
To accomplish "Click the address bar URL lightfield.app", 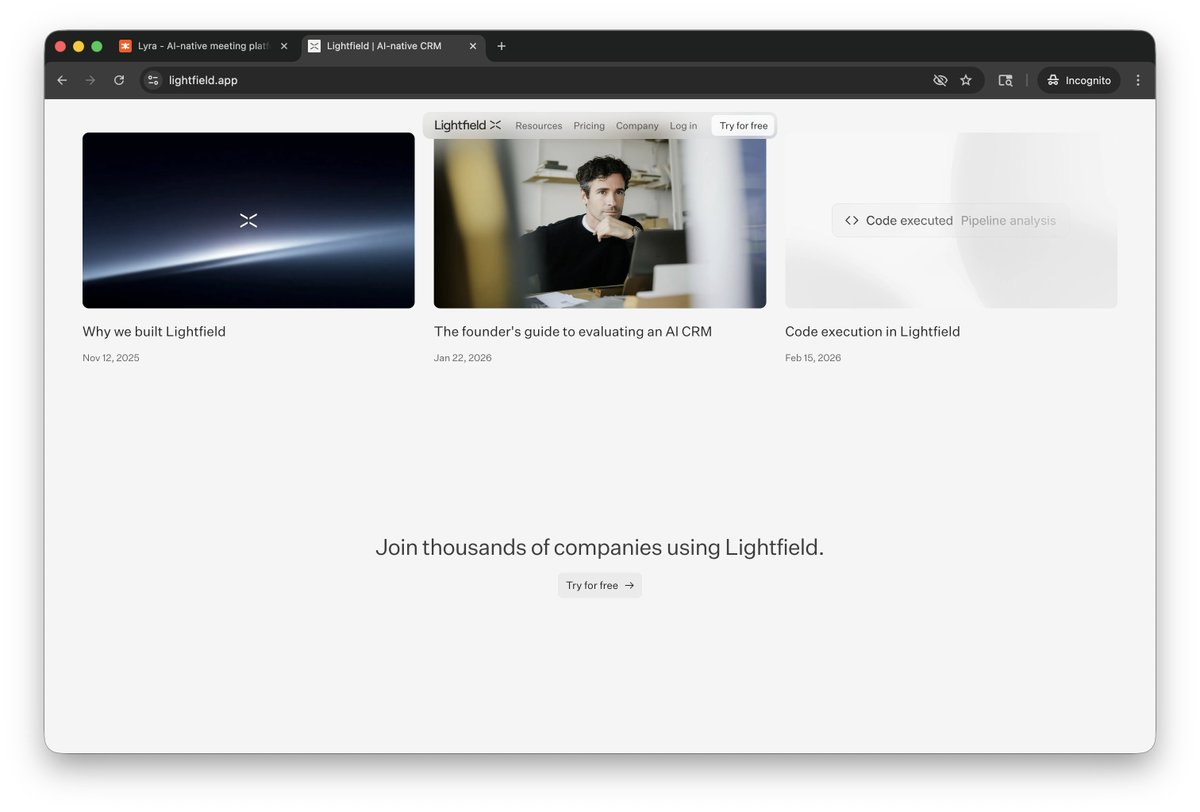I will (203, 80).
